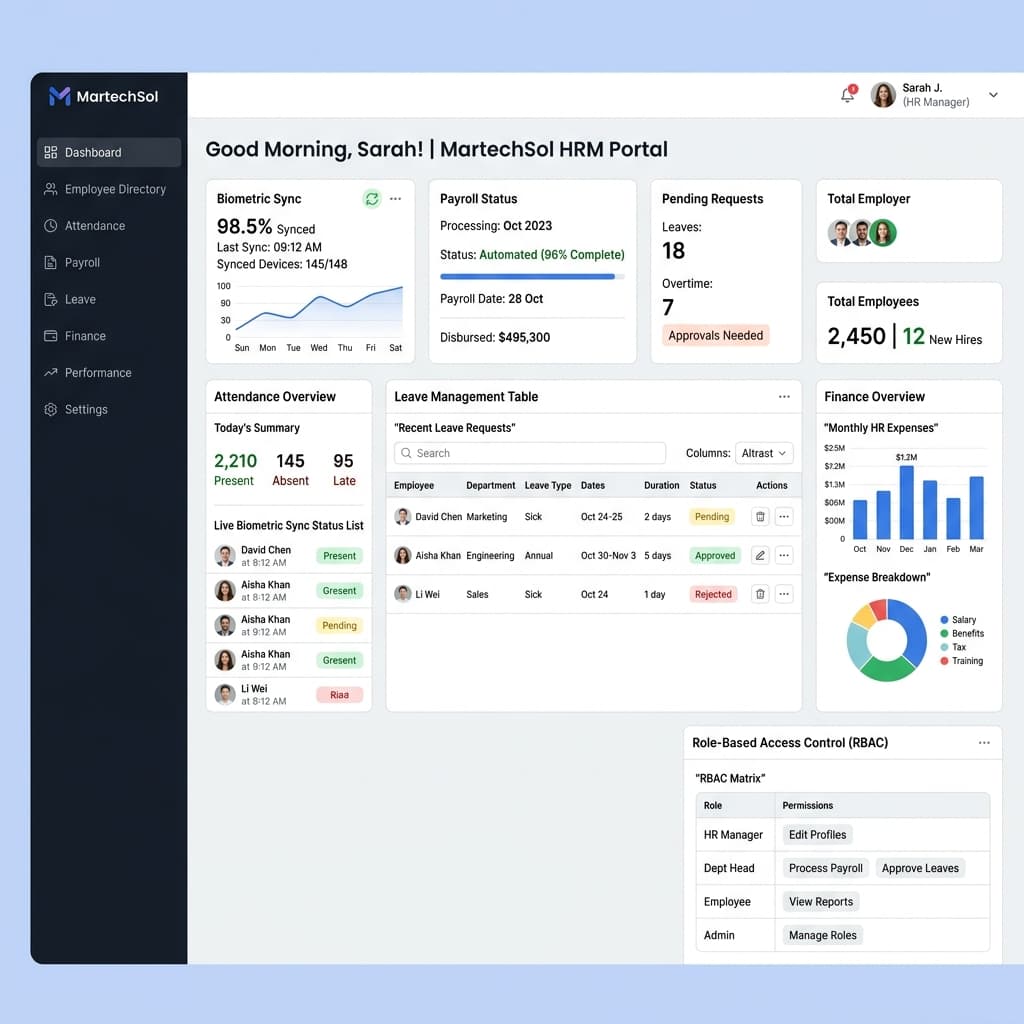This screenshot has height=1024, width=1024.
Task: Click David Chen avatar in leave table
Action: coord(403,517)
